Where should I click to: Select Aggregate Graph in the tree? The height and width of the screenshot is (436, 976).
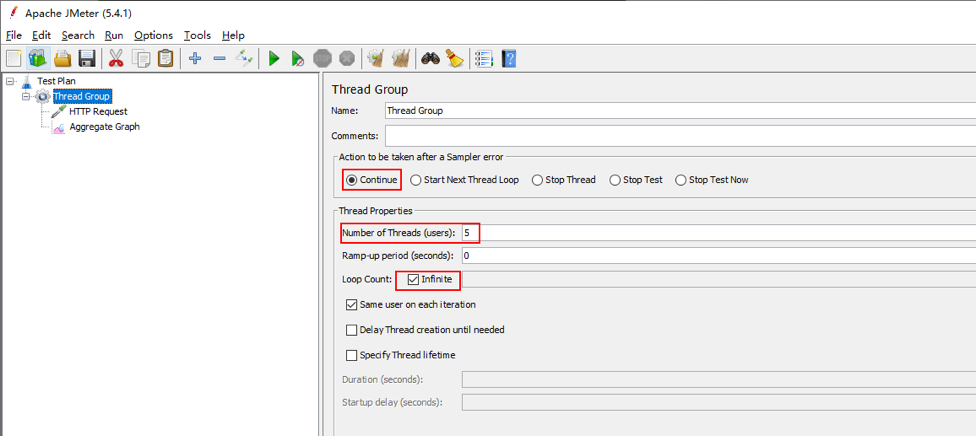(104, 126)
